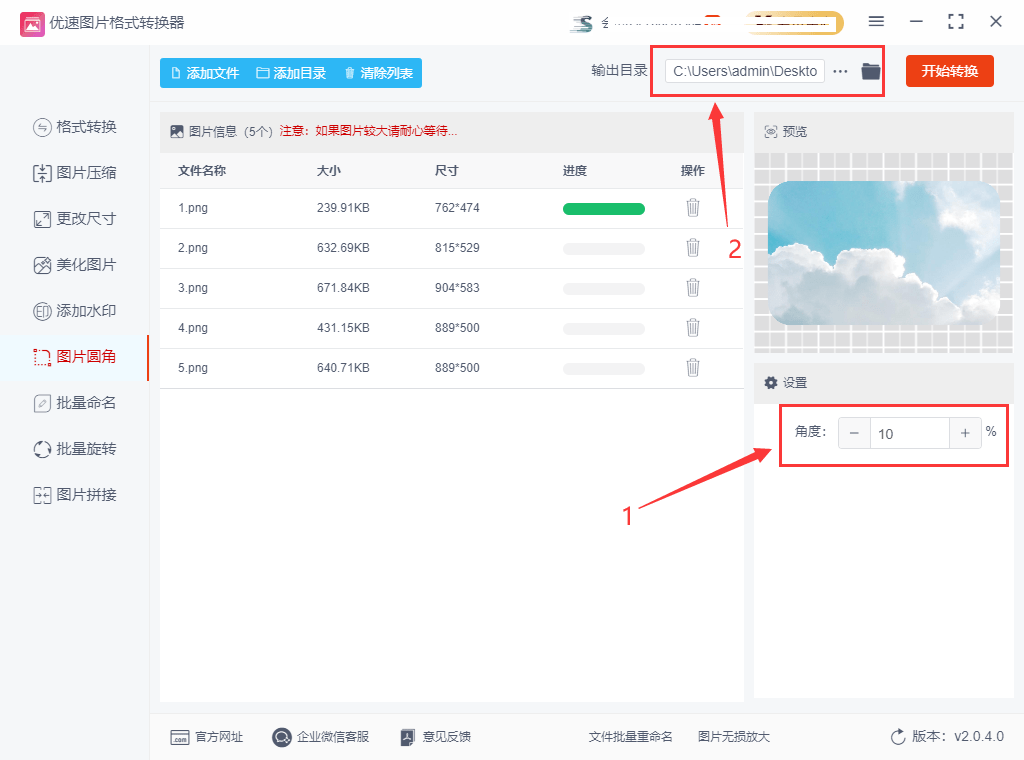
Task: Switch to 图片压缩 in the sidebar
Action: pyautogui.click(x=75, y=173)
